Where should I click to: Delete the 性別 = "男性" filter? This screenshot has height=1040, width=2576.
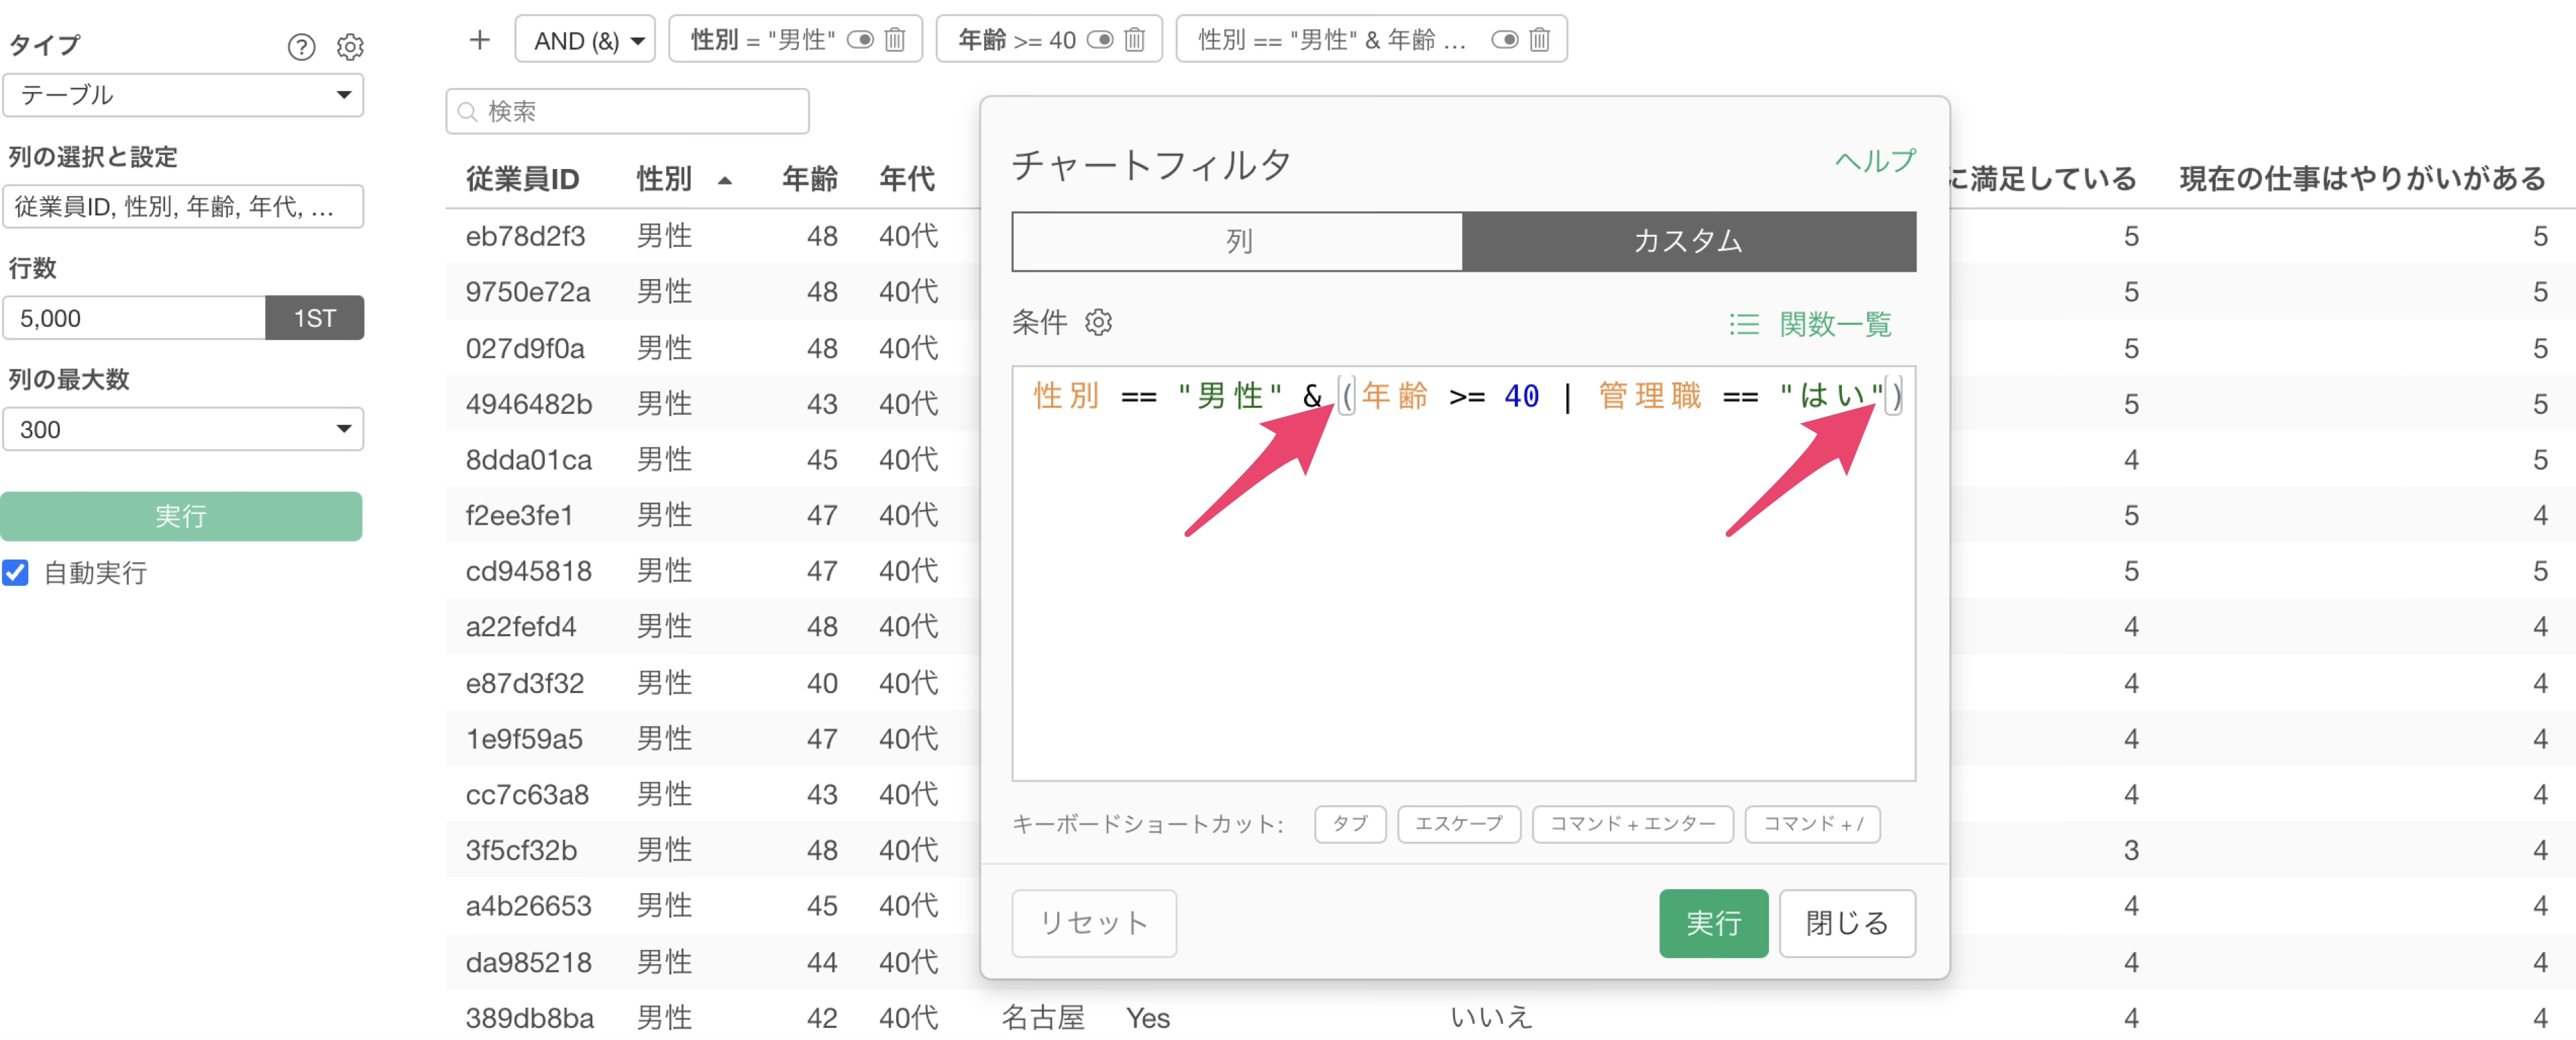point(895,40)
